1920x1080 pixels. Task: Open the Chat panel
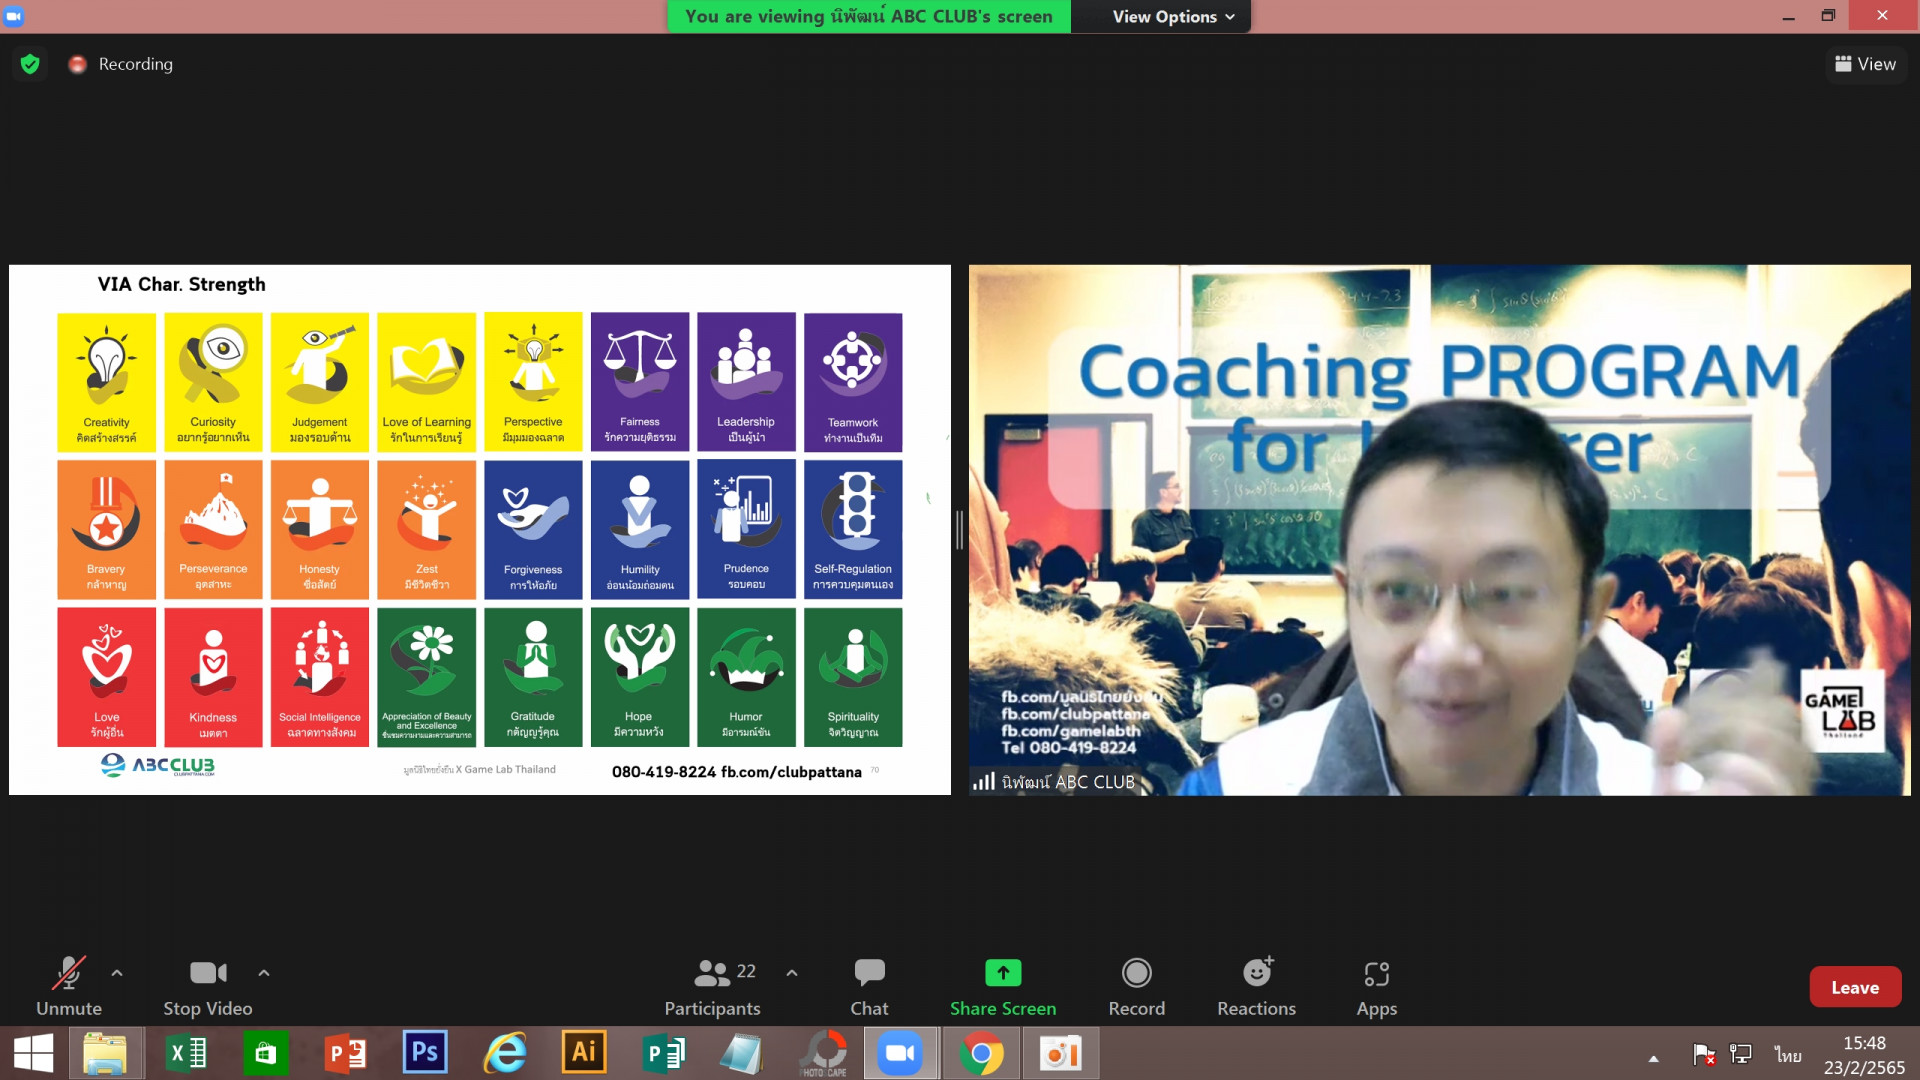click(x=869, y=987)
